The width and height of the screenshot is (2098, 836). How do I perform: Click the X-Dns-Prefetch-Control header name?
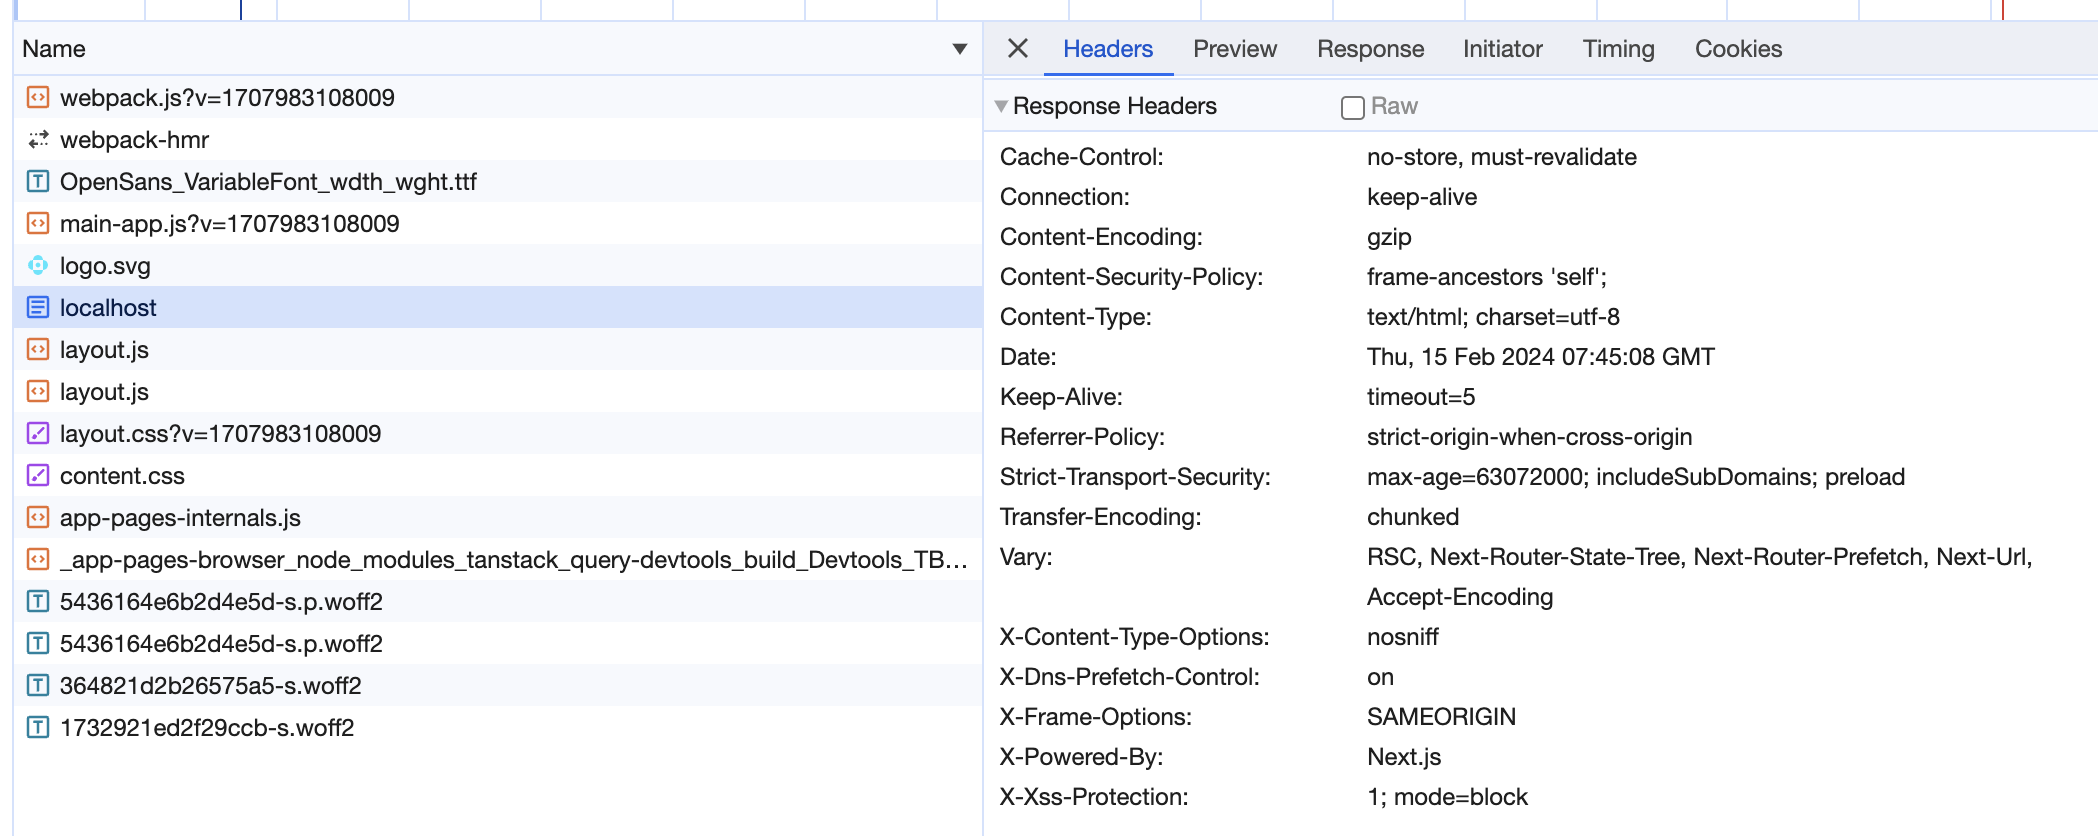[1130, 677]
